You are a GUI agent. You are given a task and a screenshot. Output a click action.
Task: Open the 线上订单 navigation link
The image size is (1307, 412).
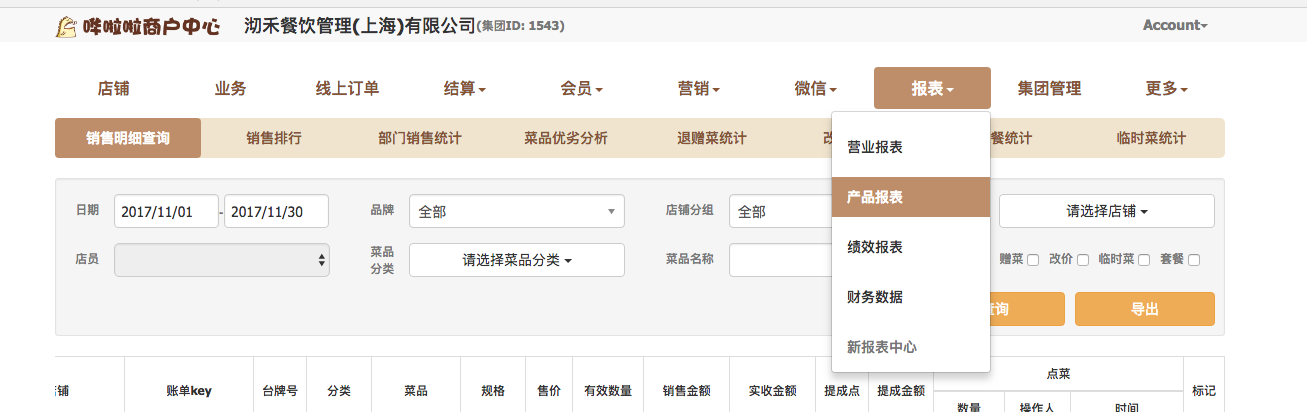click(x=347, y=88)
